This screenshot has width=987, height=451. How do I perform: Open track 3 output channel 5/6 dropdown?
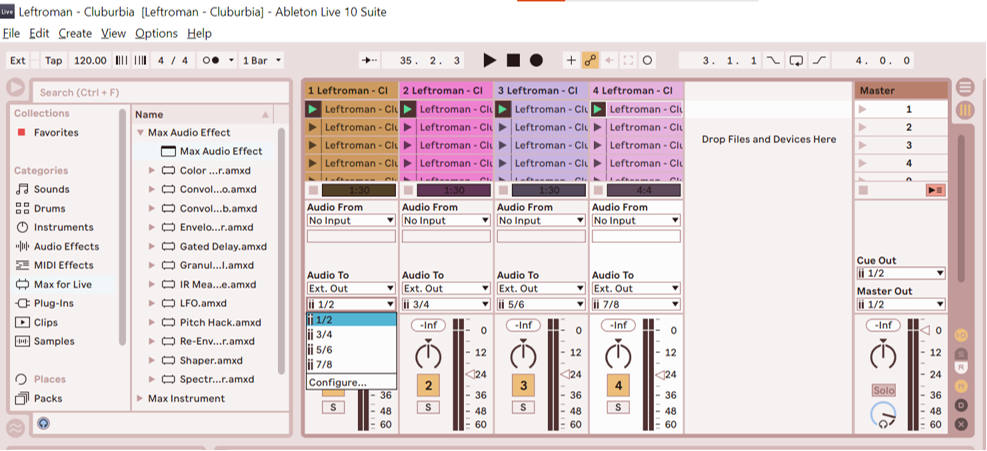[541, 304]
